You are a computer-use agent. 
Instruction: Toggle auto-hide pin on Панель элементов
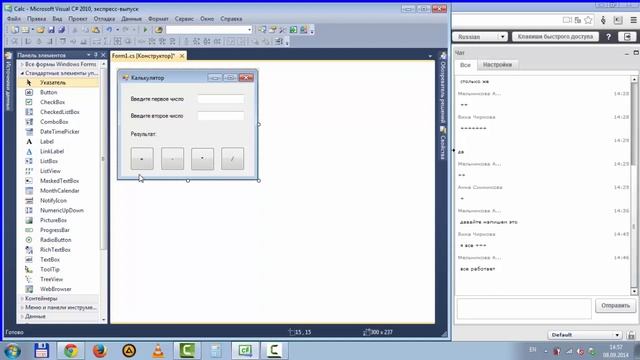tap(96, 55)
